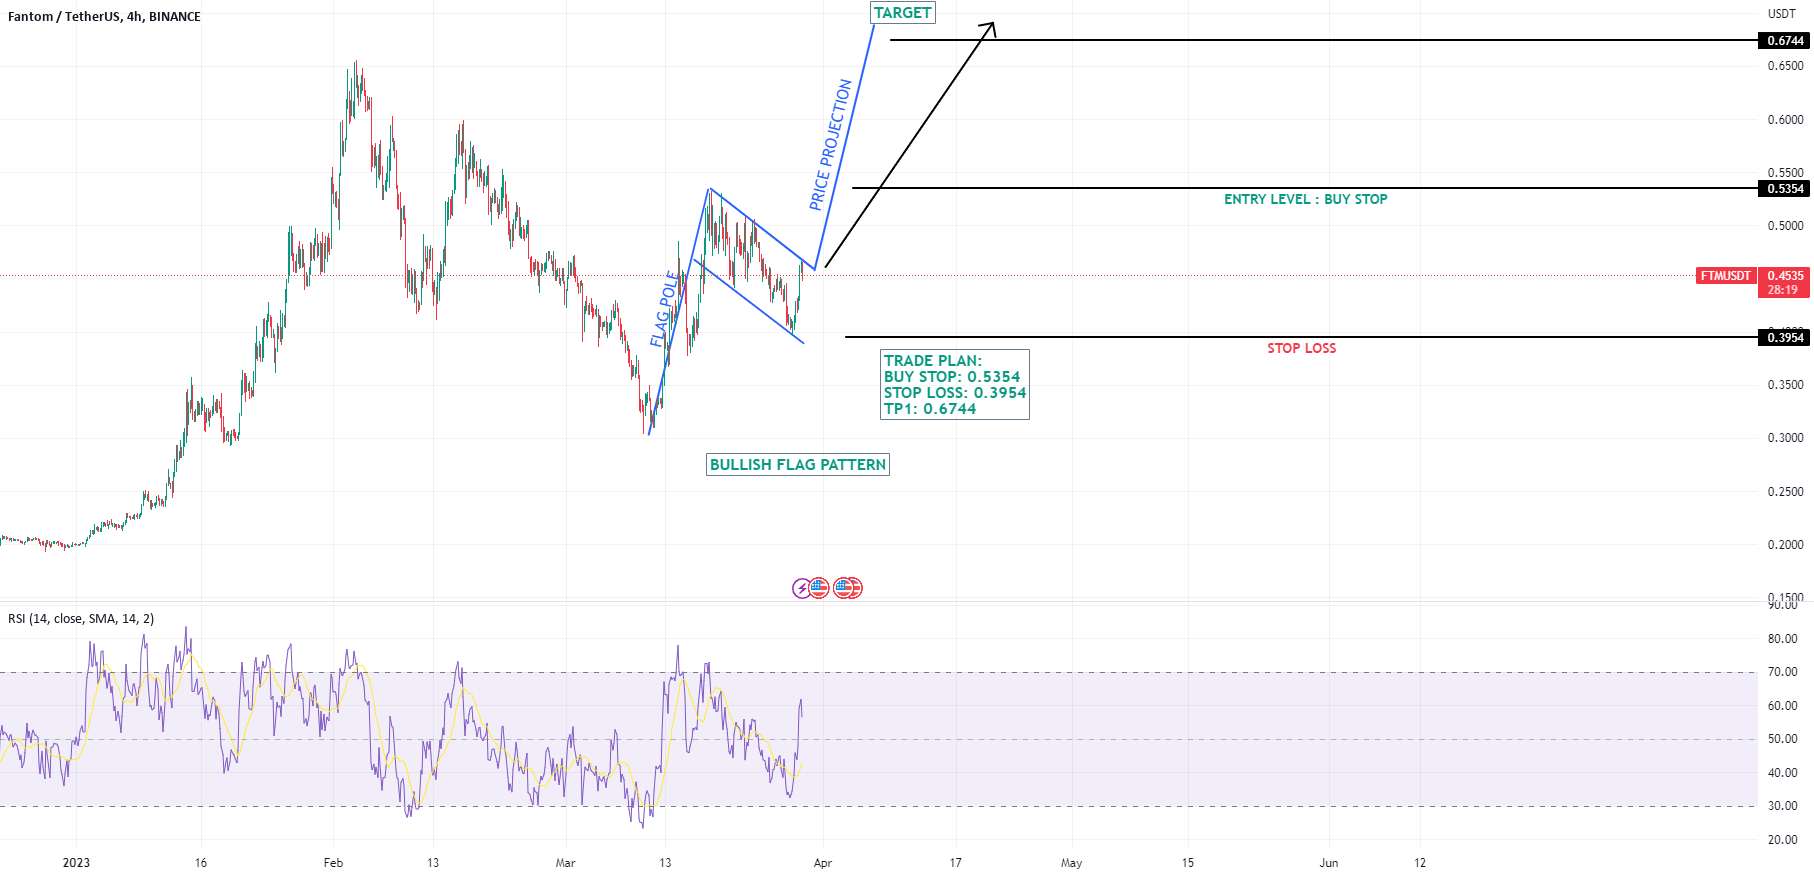
Task: Select the TARGET annotation label
Action: pos(903,13)
